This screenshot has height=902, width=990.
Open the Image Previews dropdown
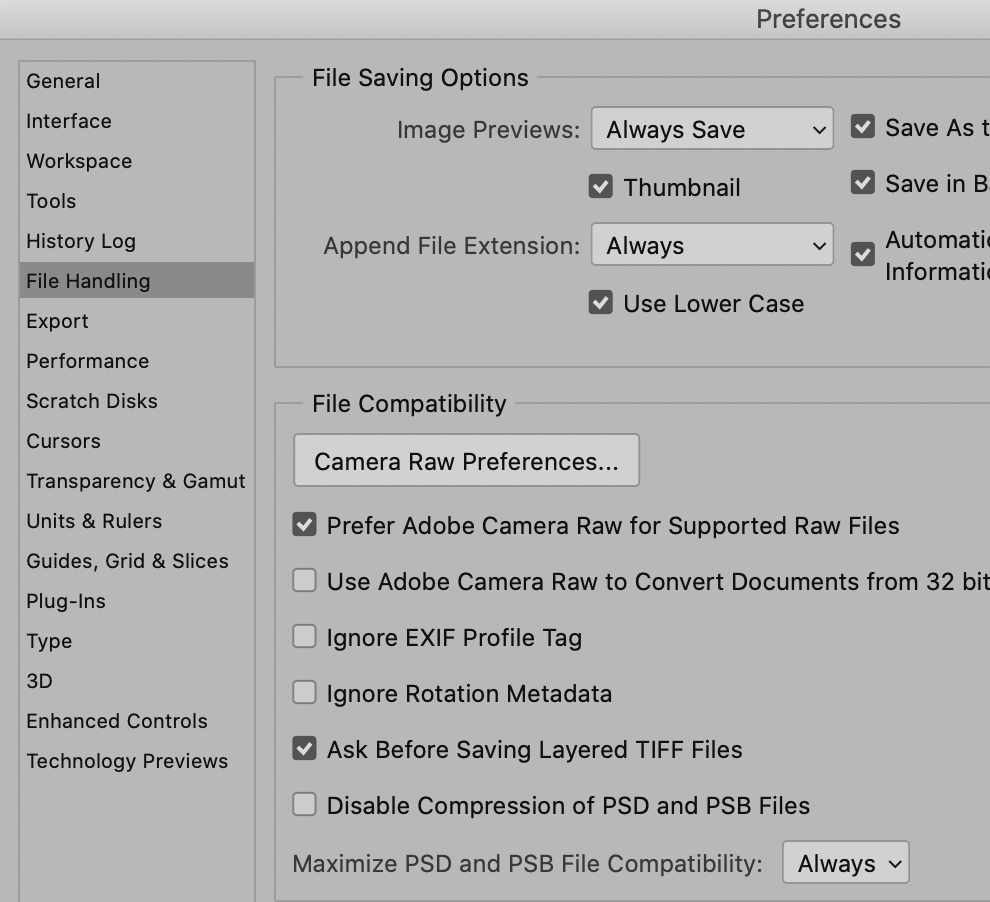click(x=712, y=129)
